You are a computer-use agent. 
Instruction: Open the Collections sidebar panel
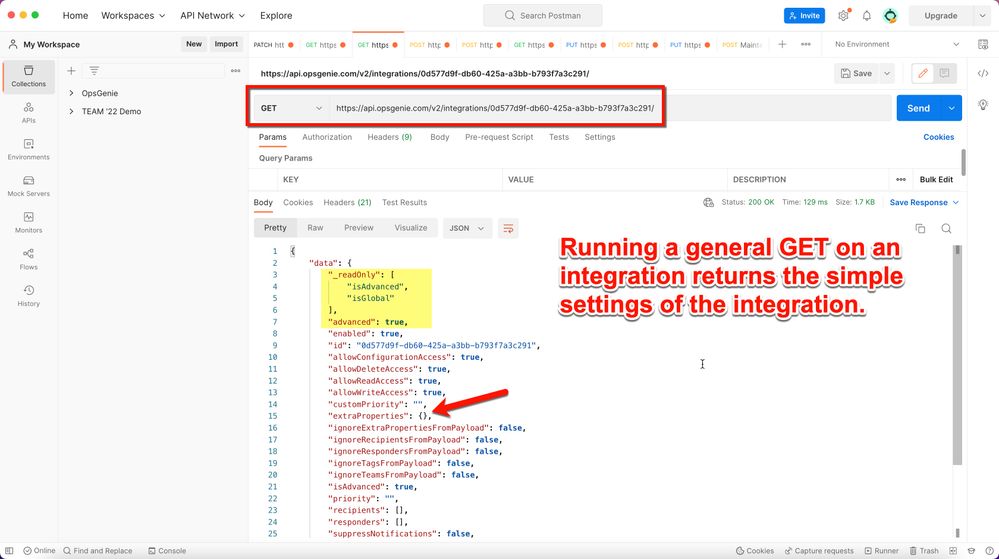pos(29,76)
